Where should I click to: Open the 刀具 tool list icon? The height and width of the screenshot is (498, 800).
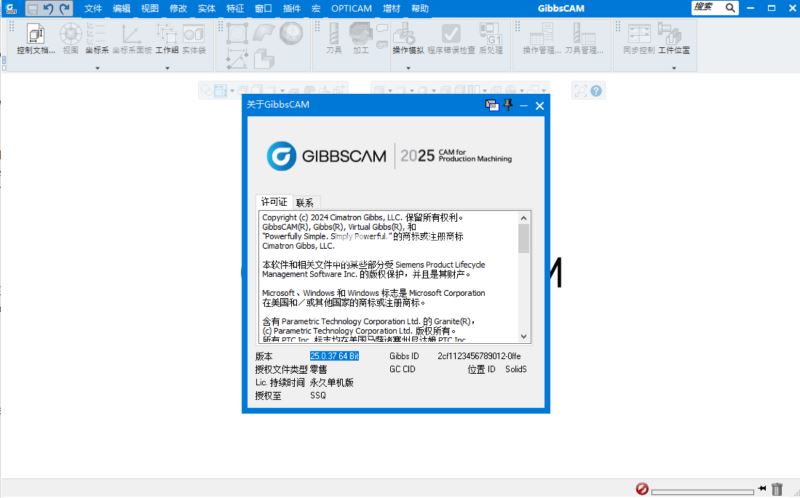point(334,38)
